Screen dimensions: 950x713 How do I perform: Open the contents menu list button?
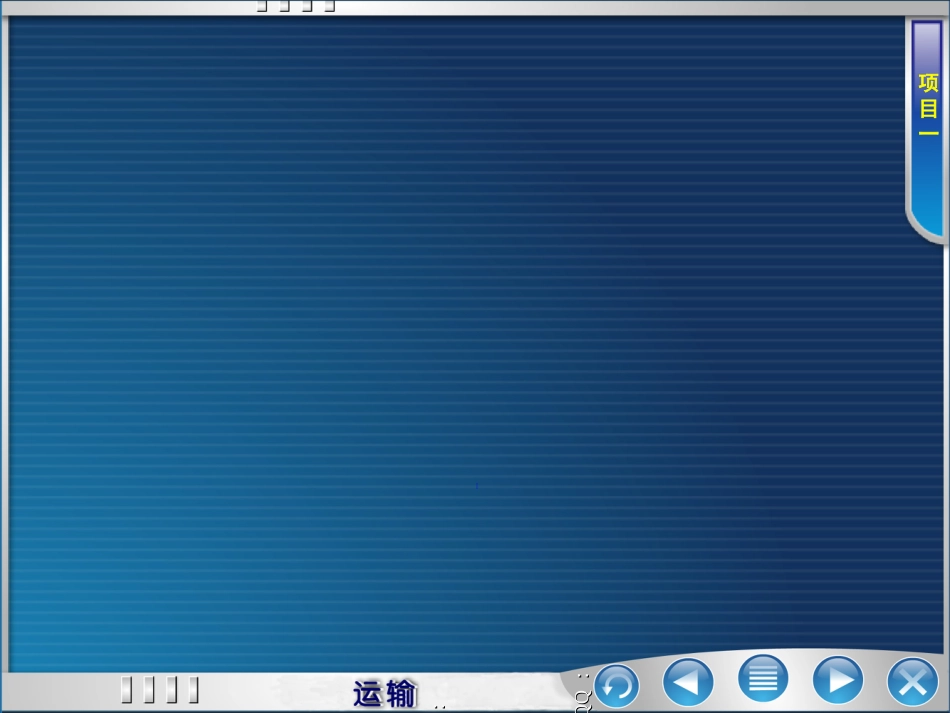[x=763, y=678]
